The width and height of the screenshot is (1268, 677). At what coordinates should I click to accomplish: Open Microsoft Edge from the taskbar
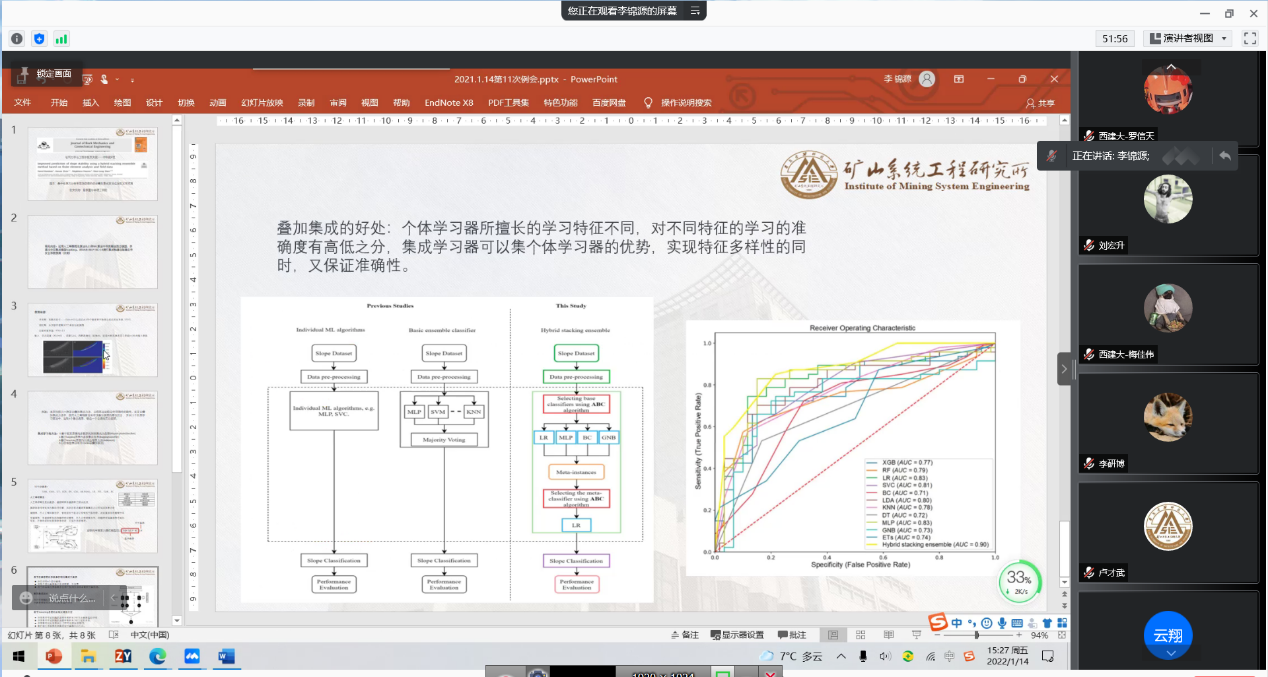tap(157, 657)
